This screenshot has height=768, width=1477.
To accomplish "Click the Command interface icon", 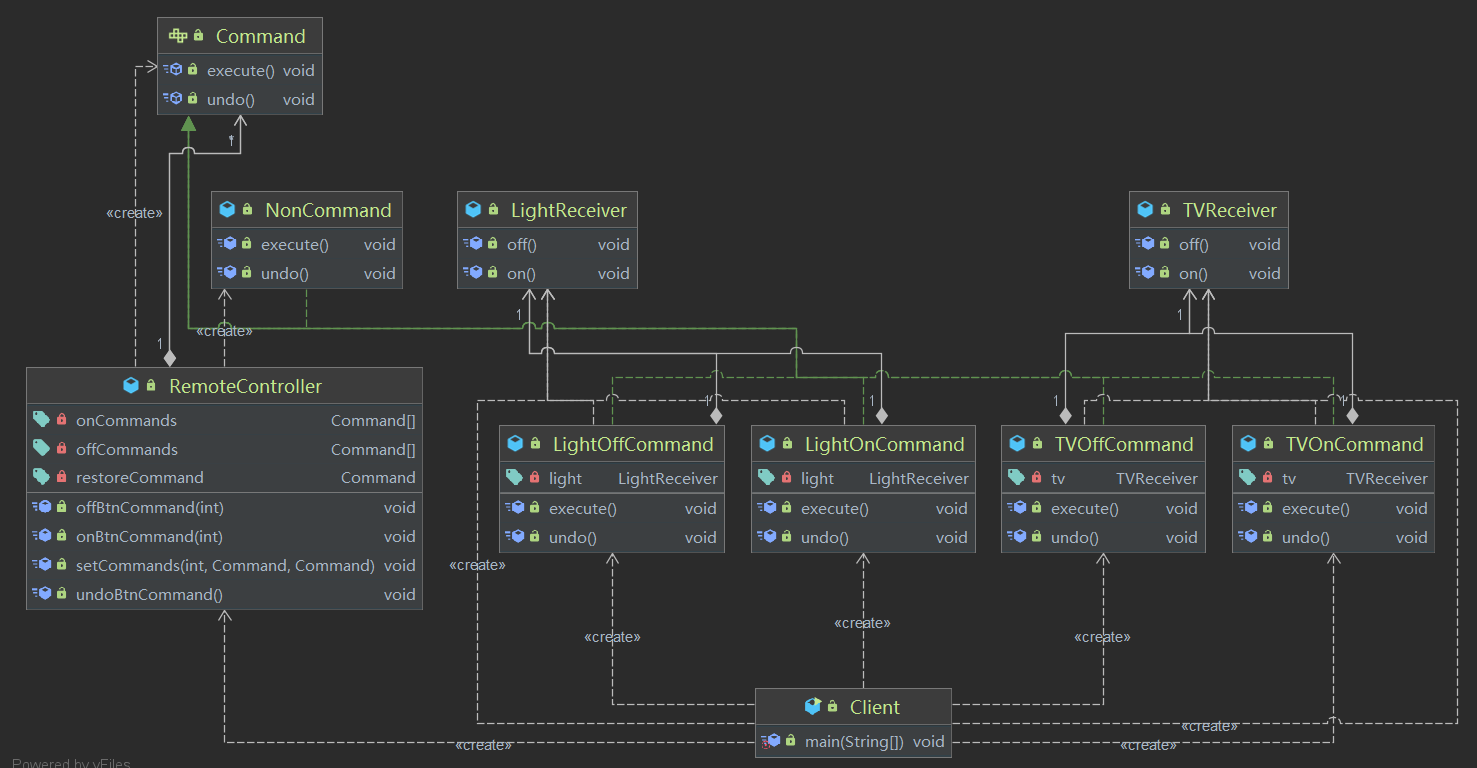I will pos(178,36).
